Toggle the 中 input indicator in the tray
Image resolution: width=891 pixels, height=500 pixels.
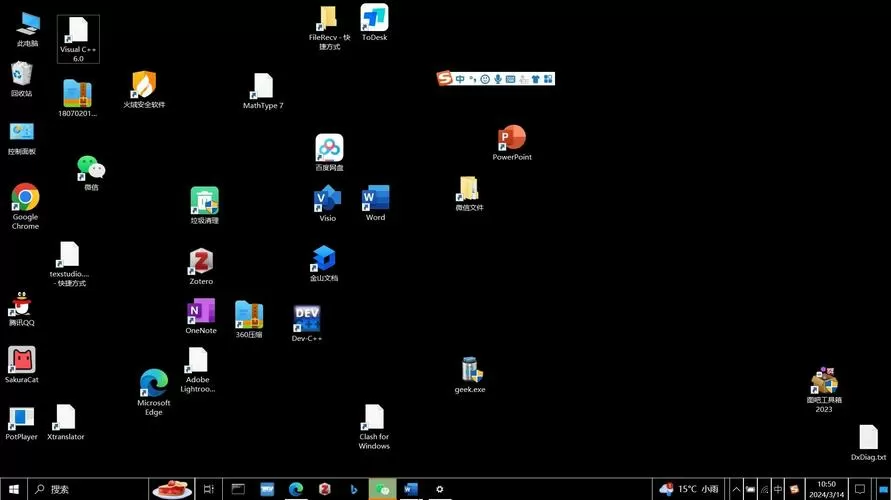coord(778,489)
